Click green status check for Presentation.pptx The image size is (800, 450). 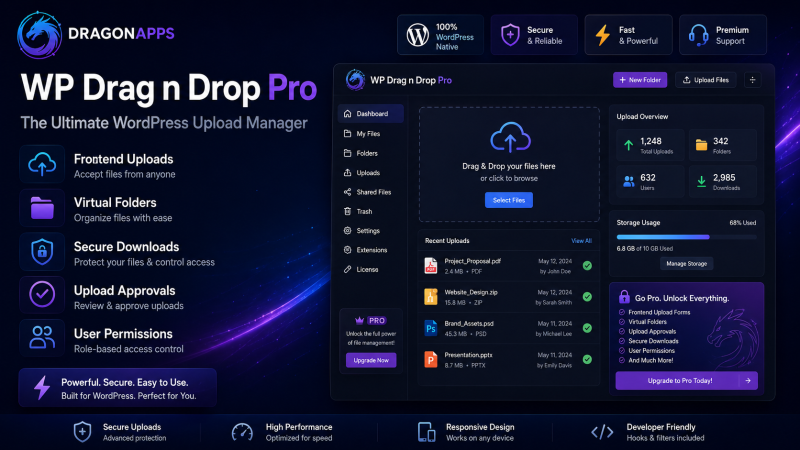pyautogui.click(x=587, y=360)
